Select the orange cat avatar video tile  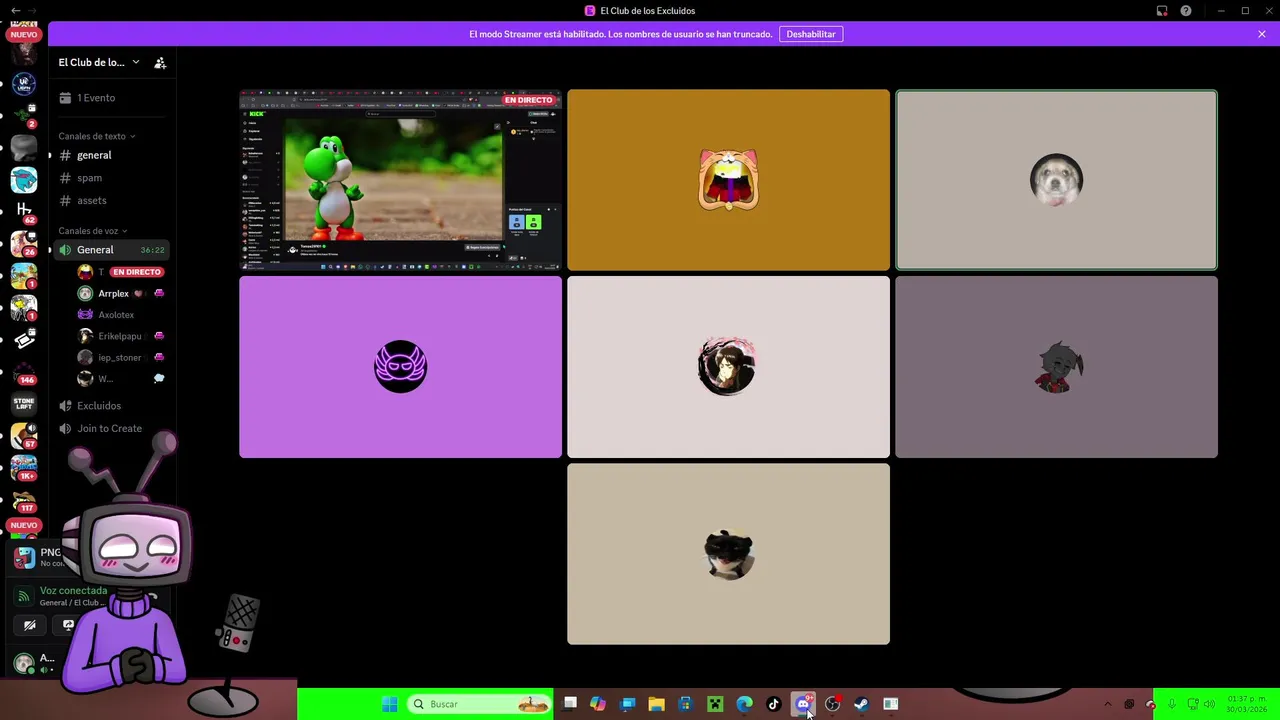pyautogui.click(x=728, y=180)
